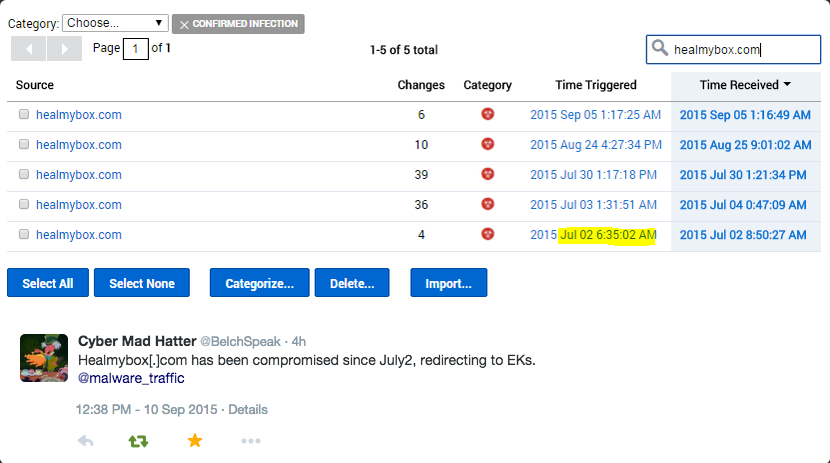The height and width of the screenshot is (463, 830).
Task: Go to next page with right arrow
Action: click(65, 48)
